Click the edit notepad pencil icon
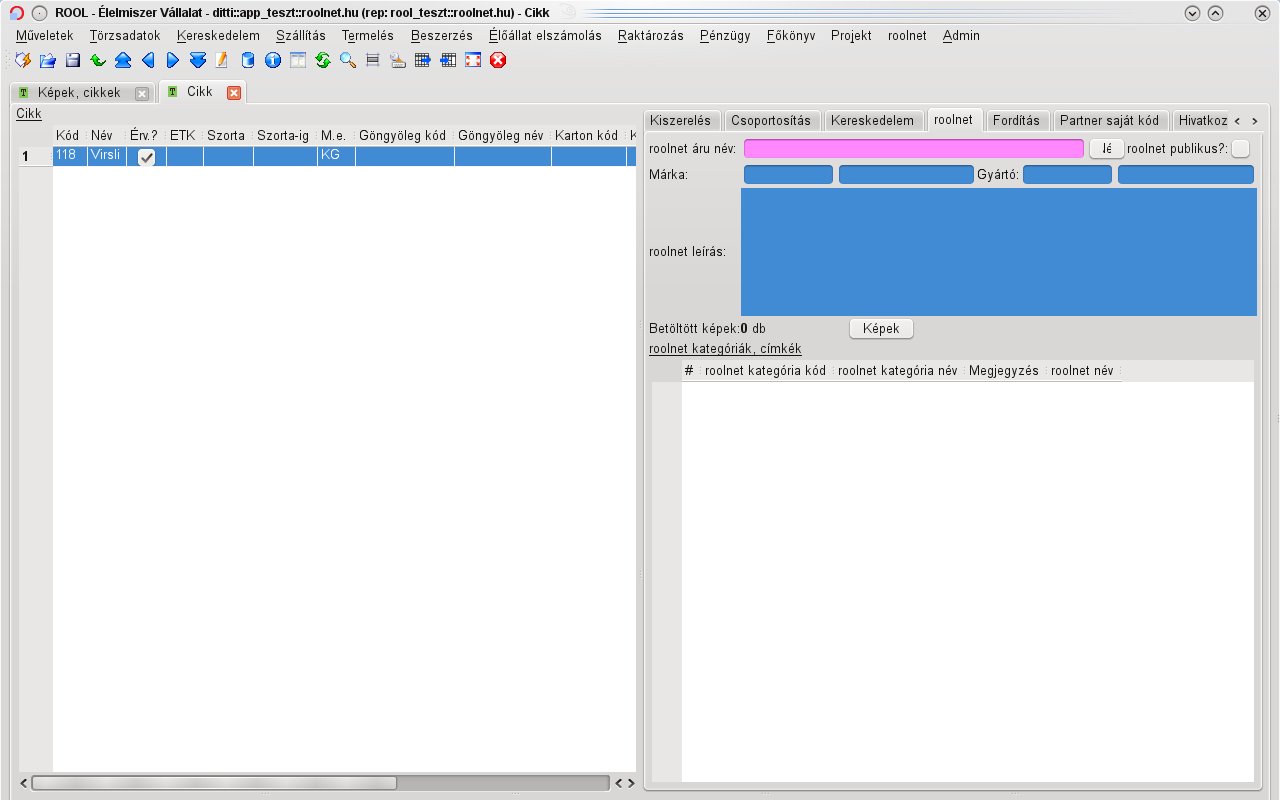 coord(222,60)
